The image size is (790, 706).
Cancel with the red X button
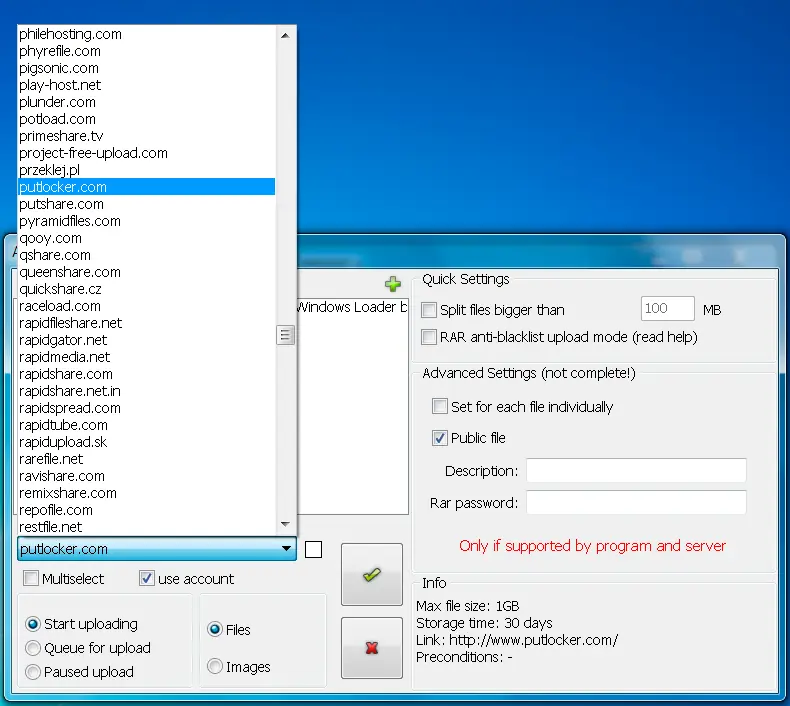pyautogui.click(x=372, y=648)
